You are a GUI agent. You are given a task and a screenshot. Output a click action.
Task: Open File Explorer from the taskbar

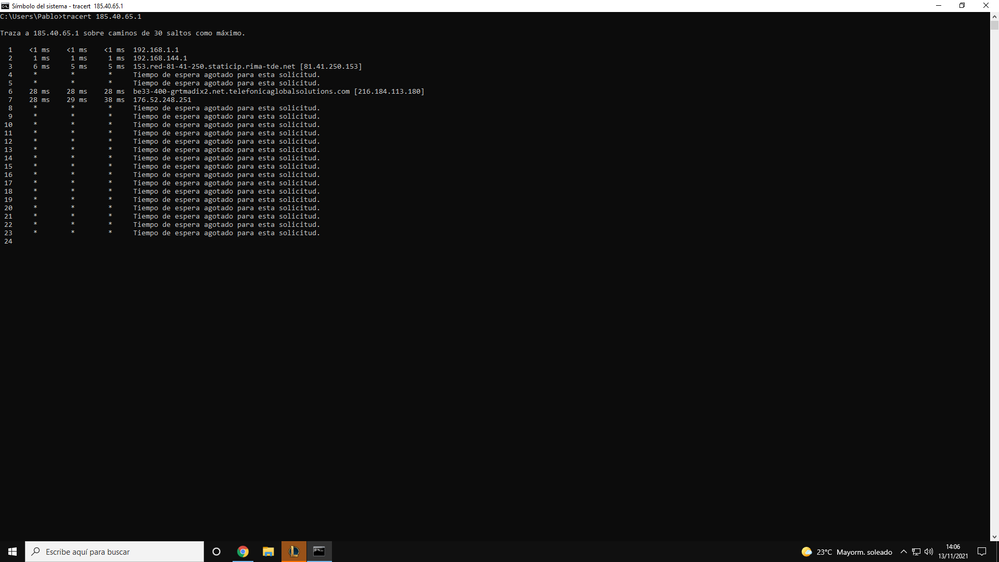pyautogui.click(x=268, y=551)
